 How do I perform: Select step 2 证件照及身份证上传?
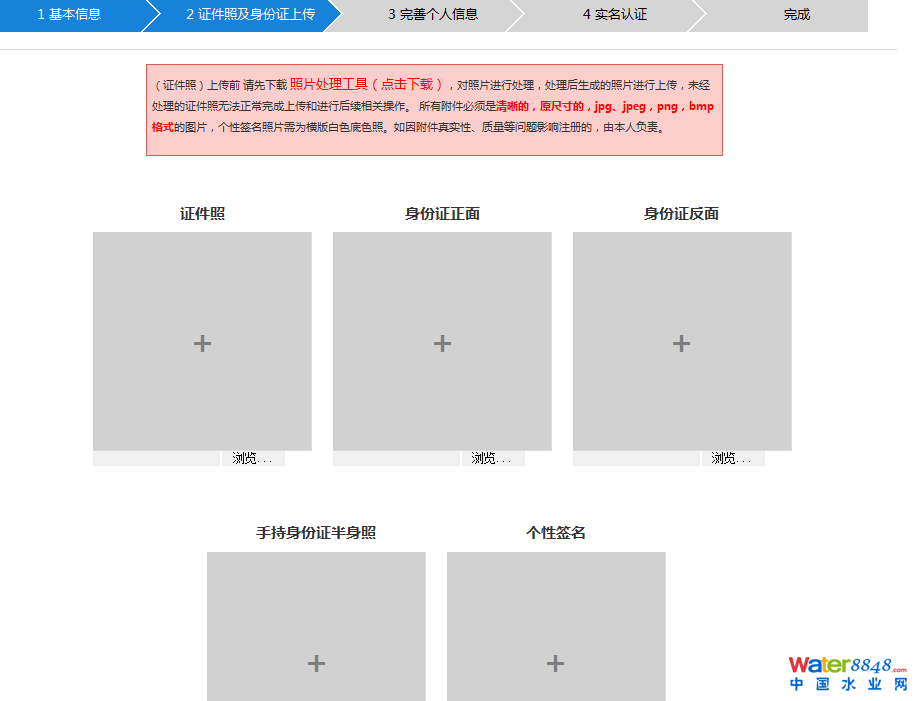(250, 15)
